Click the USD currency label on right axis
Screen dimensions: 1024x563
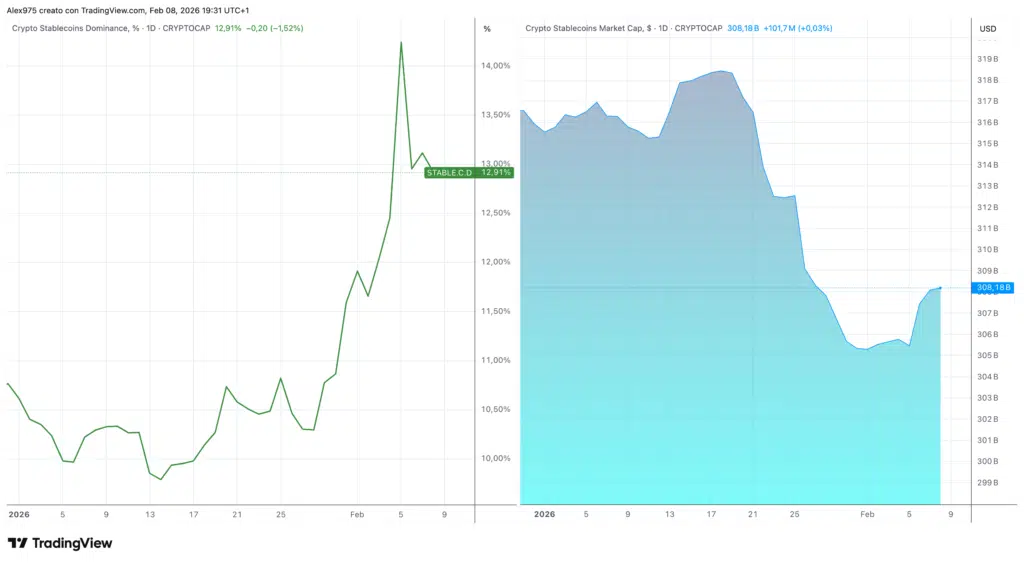point(987,28)
